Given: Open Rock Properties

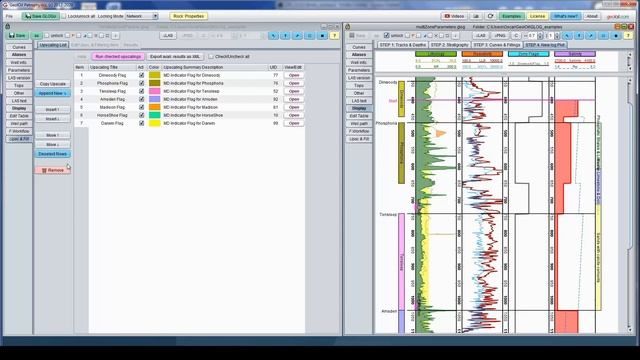Looking at the screenshot, I should 189,16.
